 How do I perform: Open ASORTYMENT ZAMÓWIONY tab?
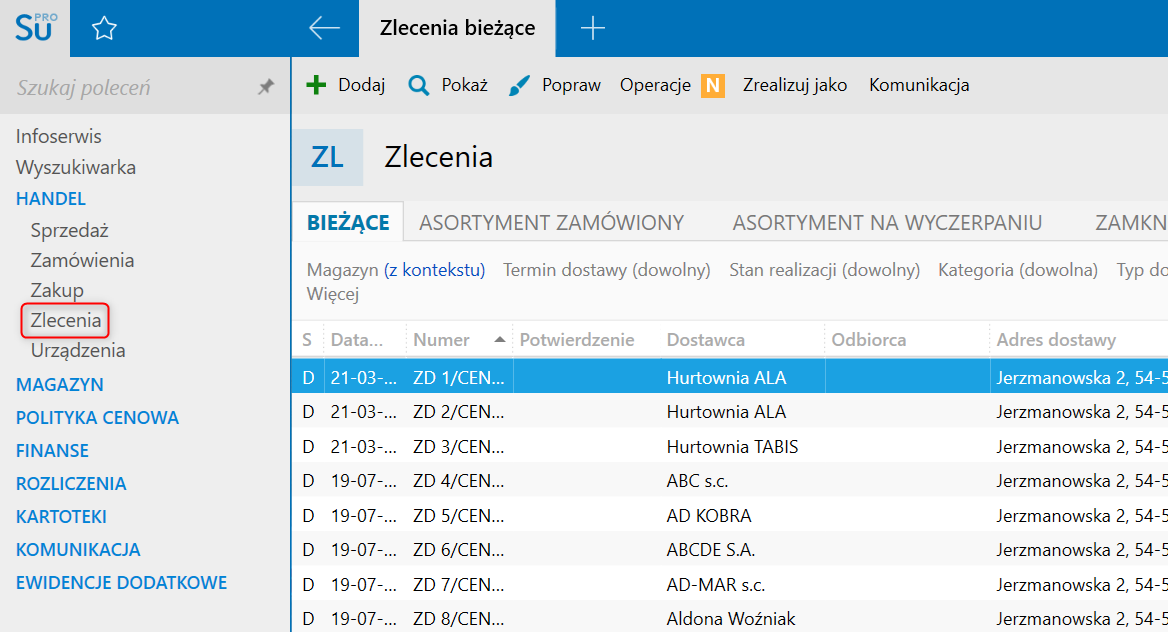pyautogui.click(x=551, y=223)
